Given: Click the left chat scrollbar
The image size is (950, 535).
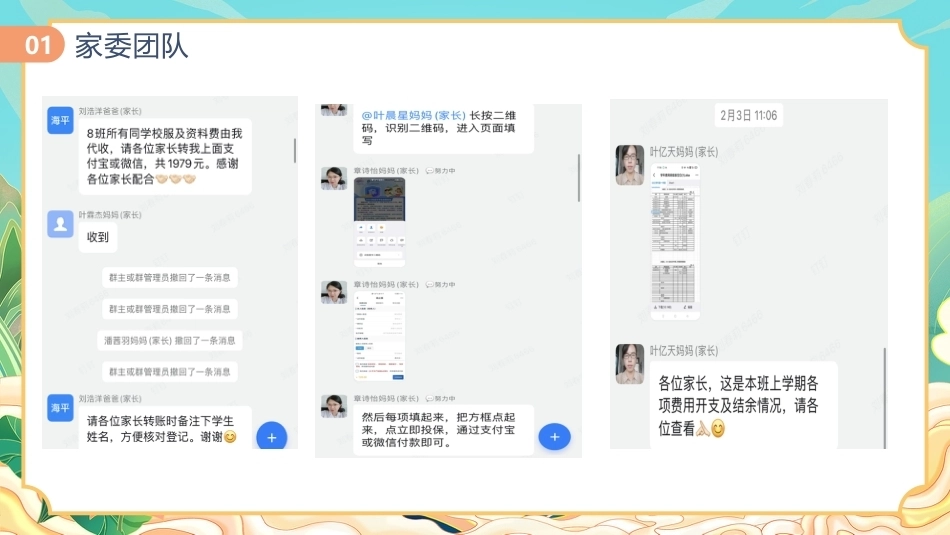Looking at the screenshot, I should pyautogui.click(x=295, y=150).
